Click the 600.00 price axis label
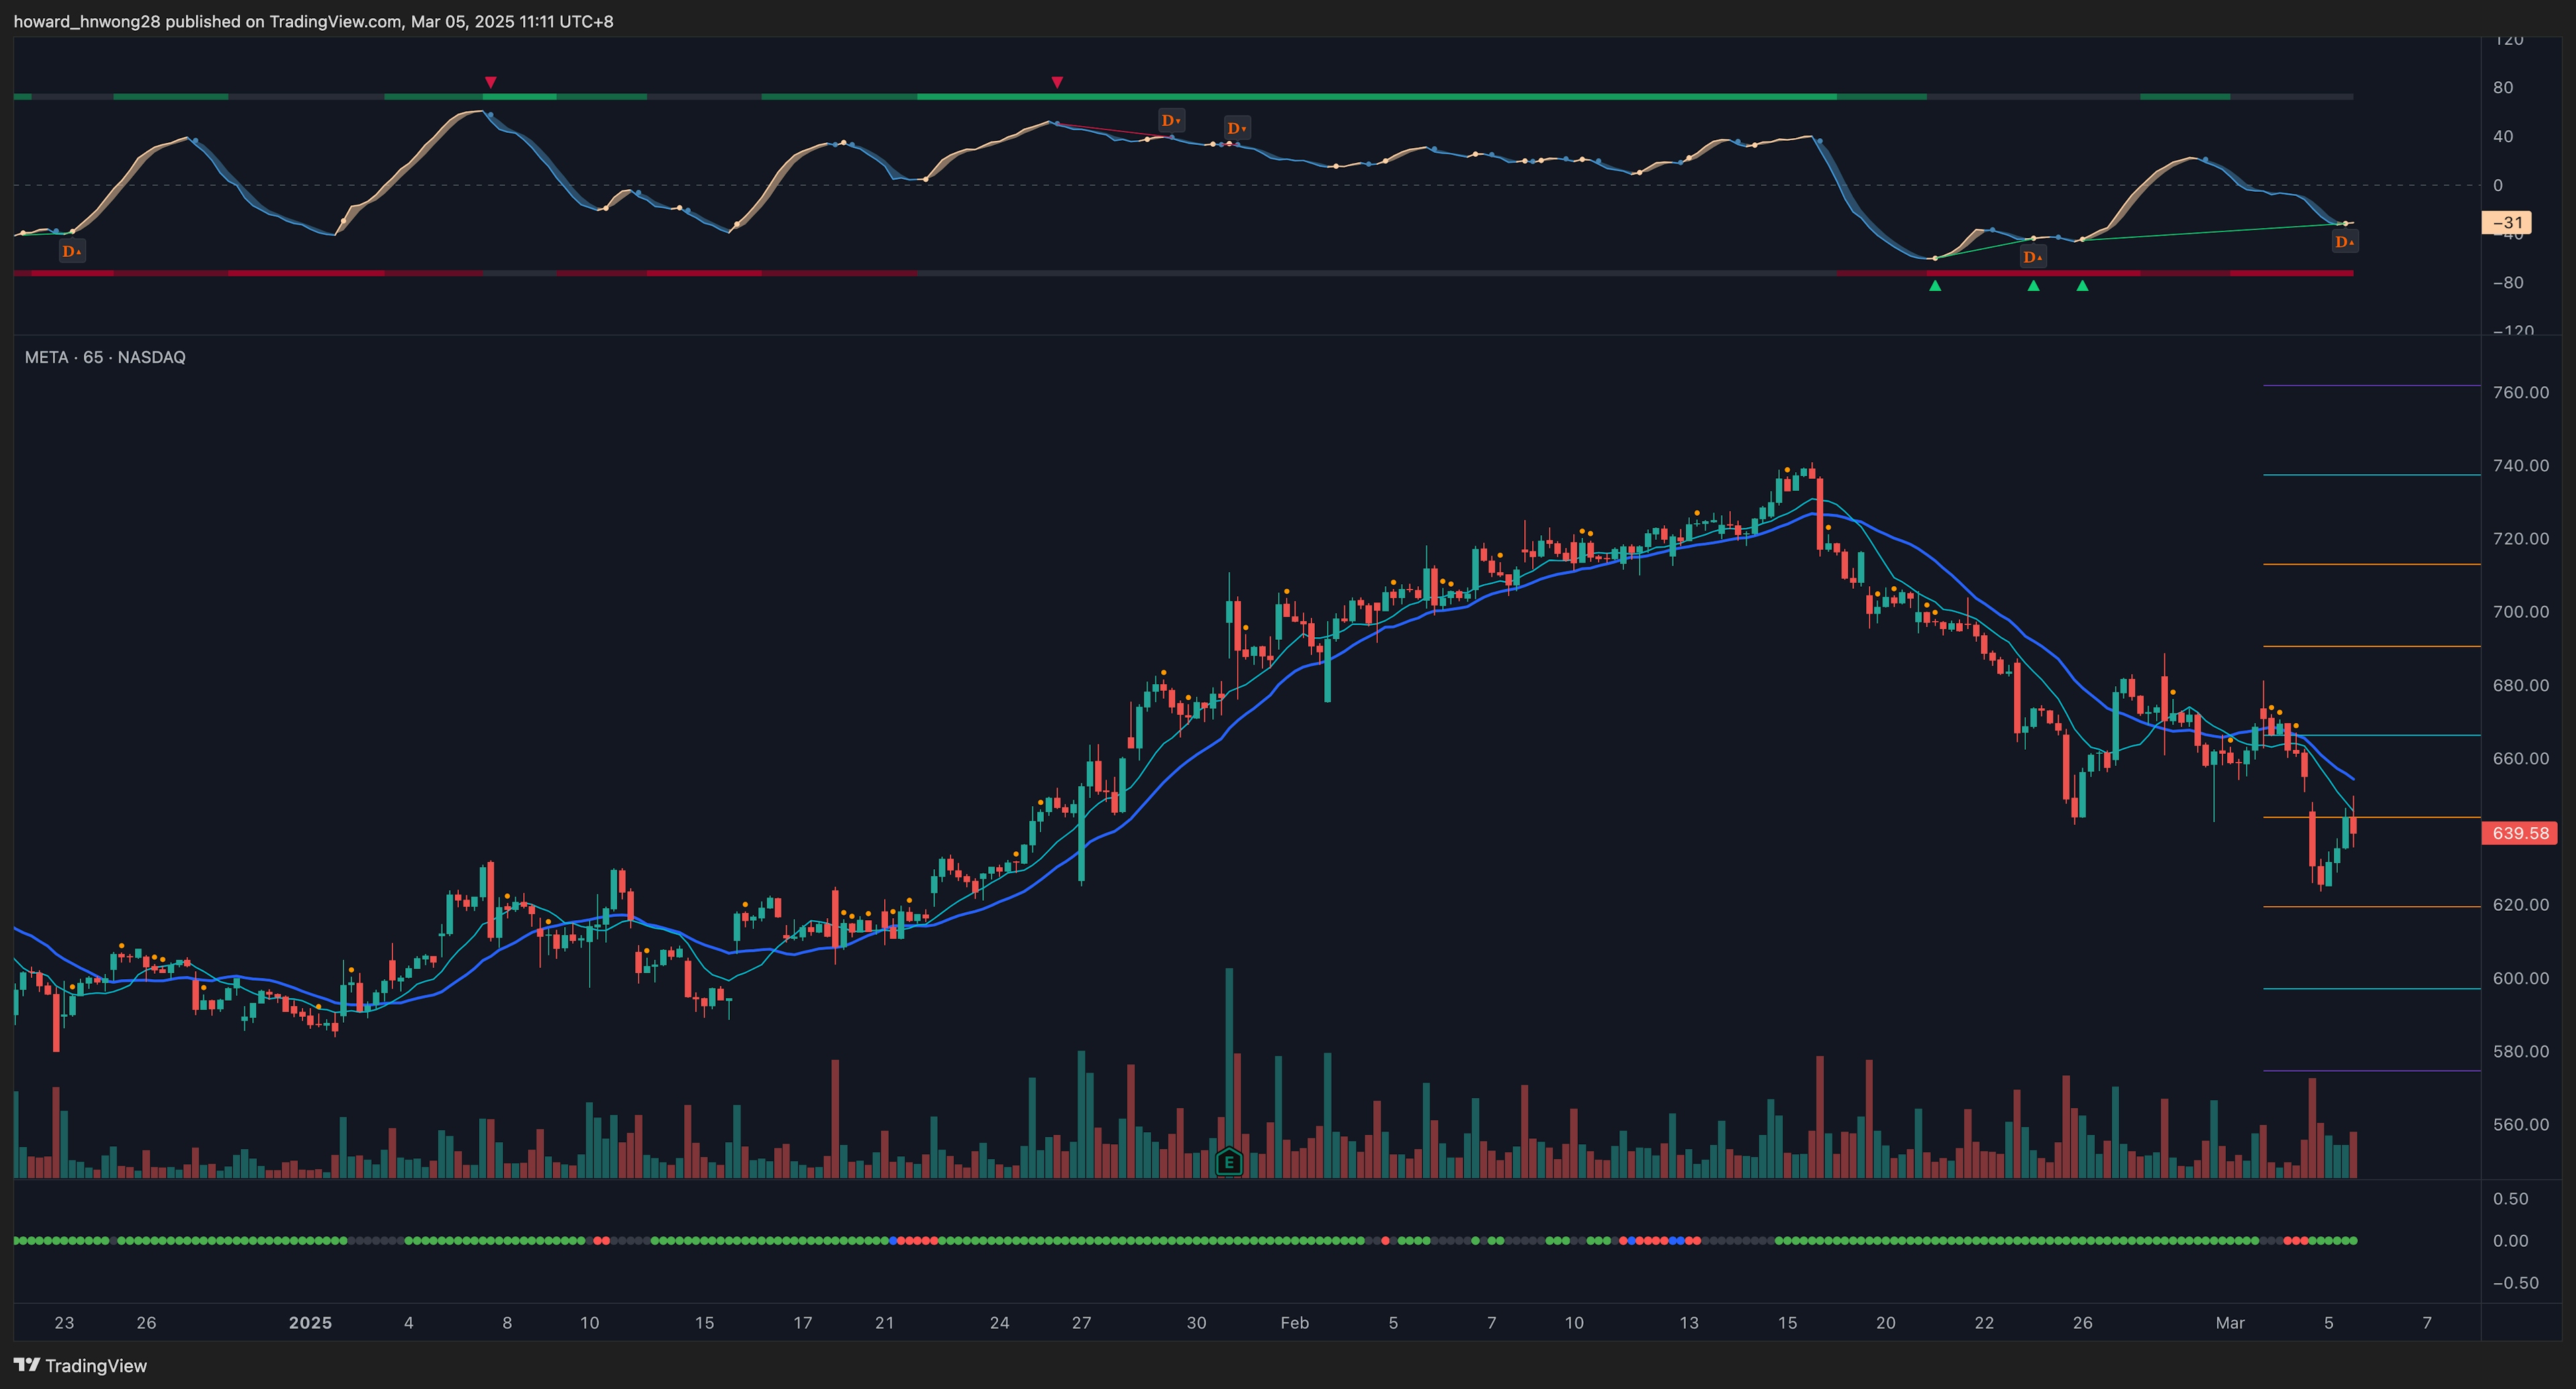This screenshot has height=1389, width=2576. tap(2520, 978)
